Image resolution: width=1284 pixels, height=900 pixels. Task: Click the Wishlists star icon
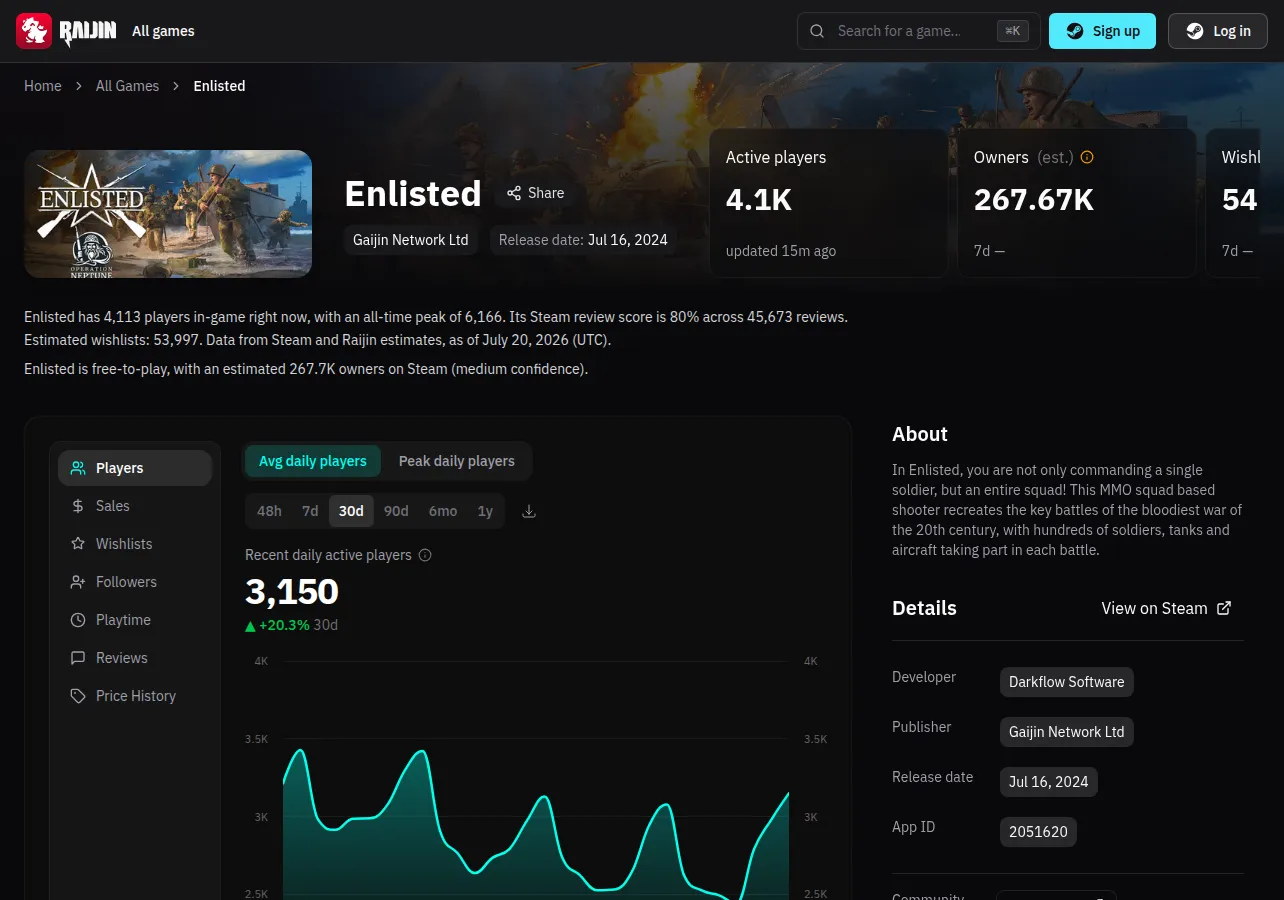coord(78,544)
